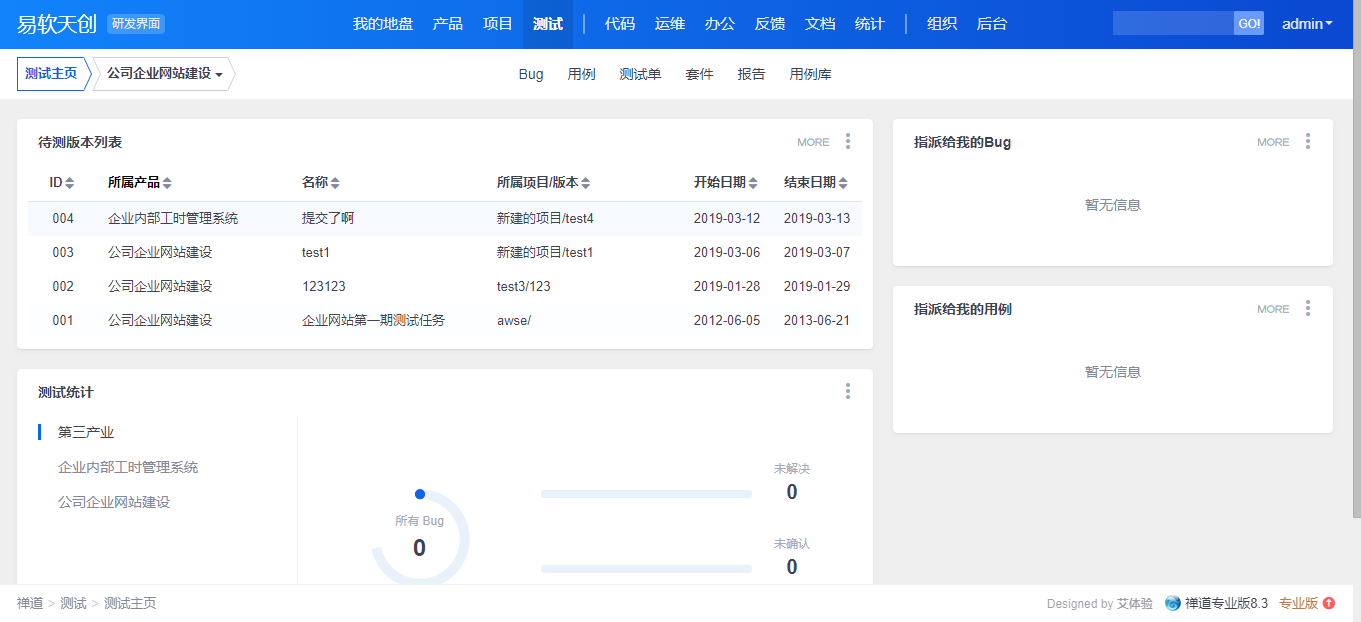This screenshot has width=1361, height=622.
Task: Open the 用例 sub-tab
Action: point(581,74)
